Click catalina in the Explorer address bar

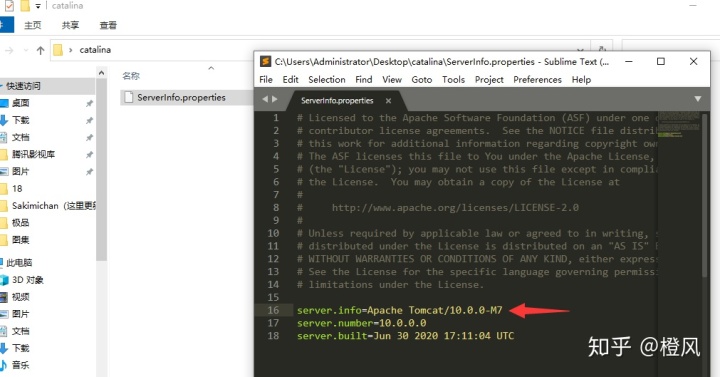(x=95, y=50)
